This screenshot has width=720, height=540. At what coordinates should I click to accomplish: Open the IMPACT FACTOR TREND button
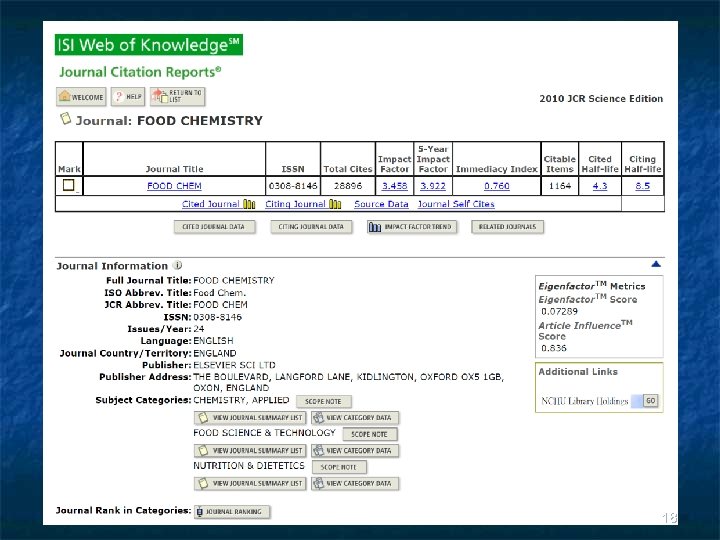[412, 227]
